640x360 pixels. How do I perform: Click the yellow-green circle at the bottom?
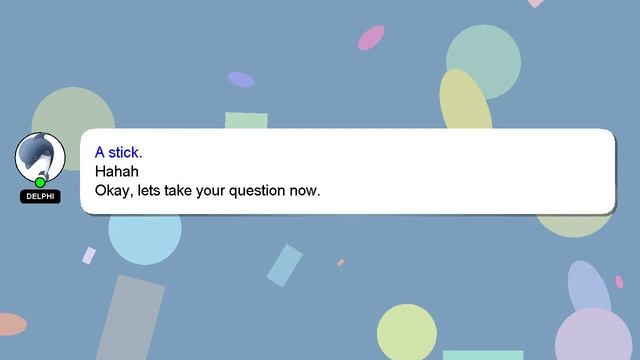click(x=407, y=333)
